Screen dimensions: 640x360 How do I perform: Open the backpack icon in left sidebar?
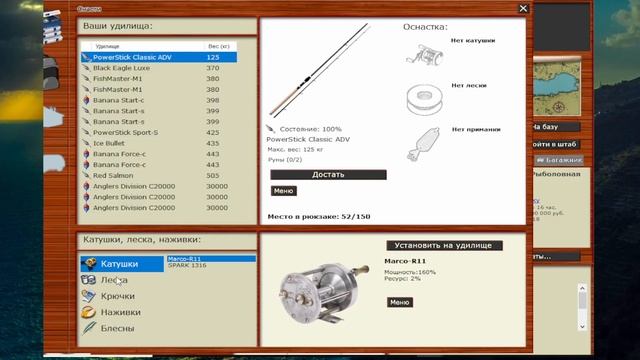point(51,73)
